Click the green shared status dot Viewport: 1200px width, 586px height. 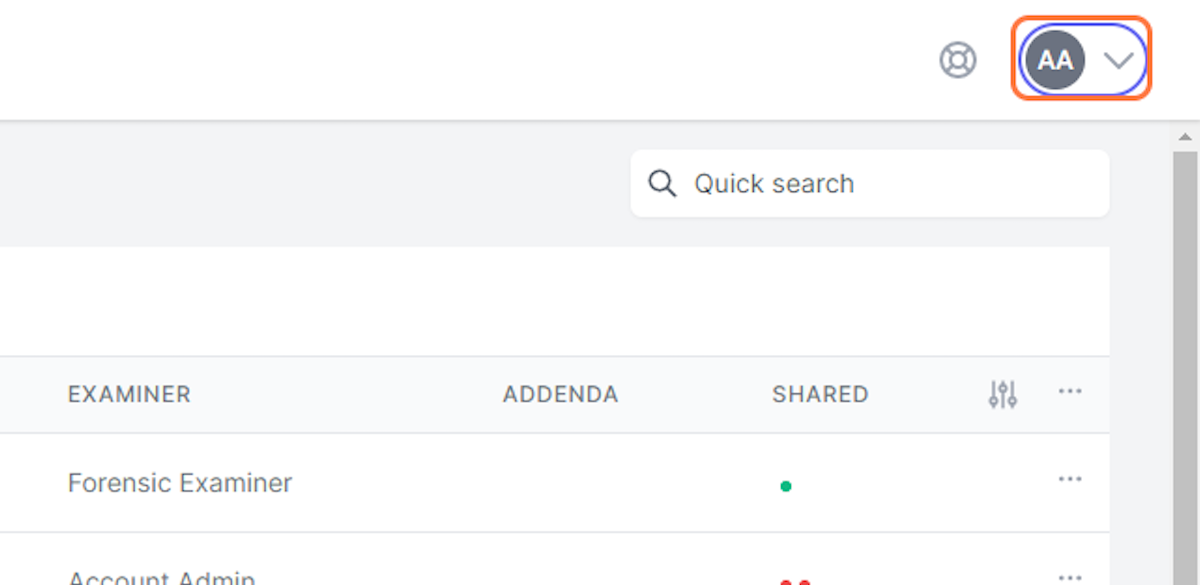coord(786,486)
